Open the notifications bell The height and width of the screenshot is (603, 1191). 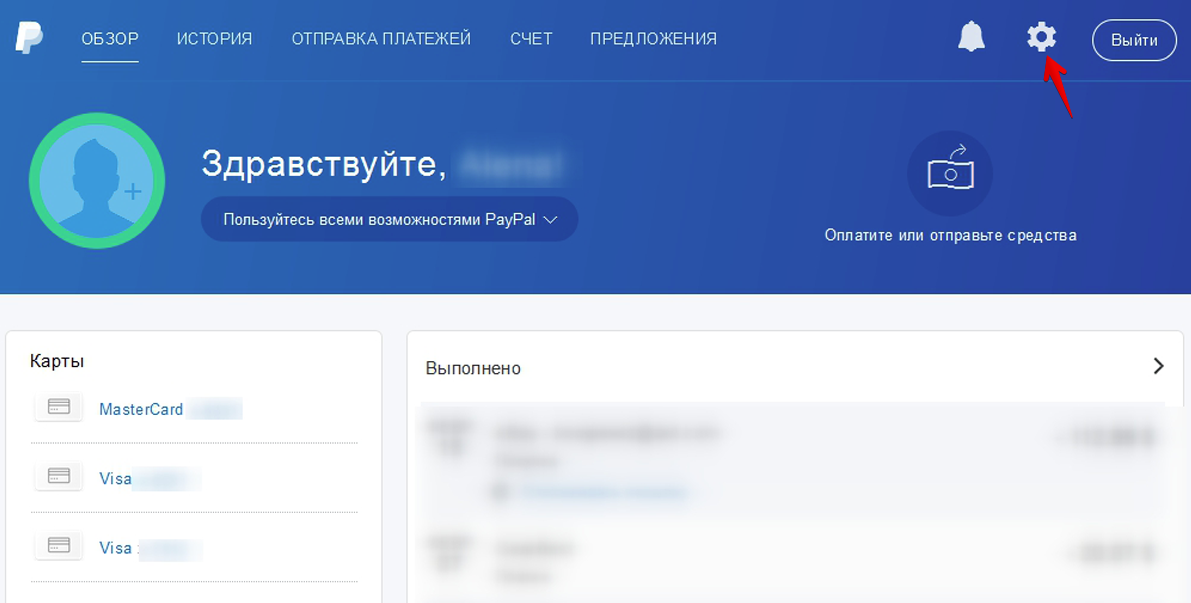(x=971, y=36)
